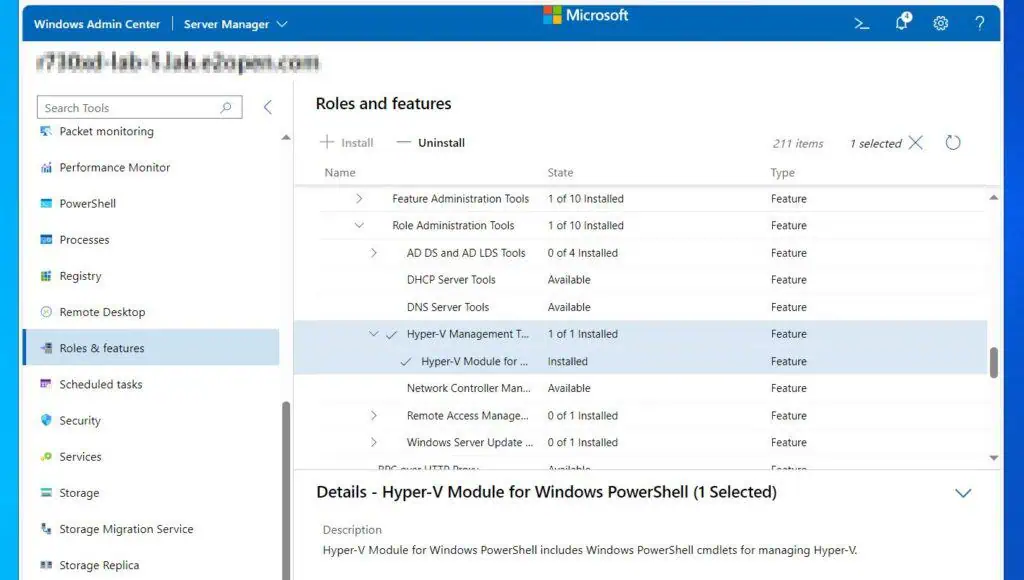
Task: Click the Roles & features sidebar icon
Action: click(46, 348)
